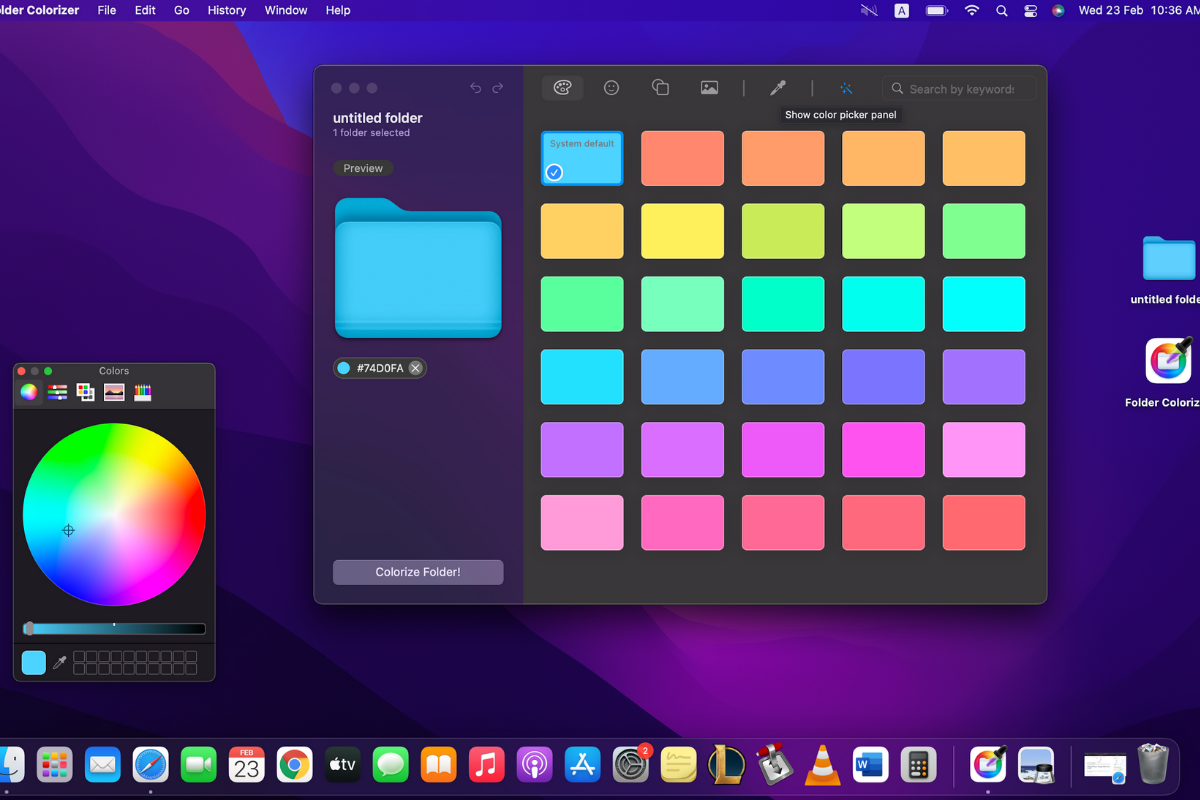The image size is (1200, 800).
Task: Click the folder preview thumbnail
Action: (x=418, y=268)
